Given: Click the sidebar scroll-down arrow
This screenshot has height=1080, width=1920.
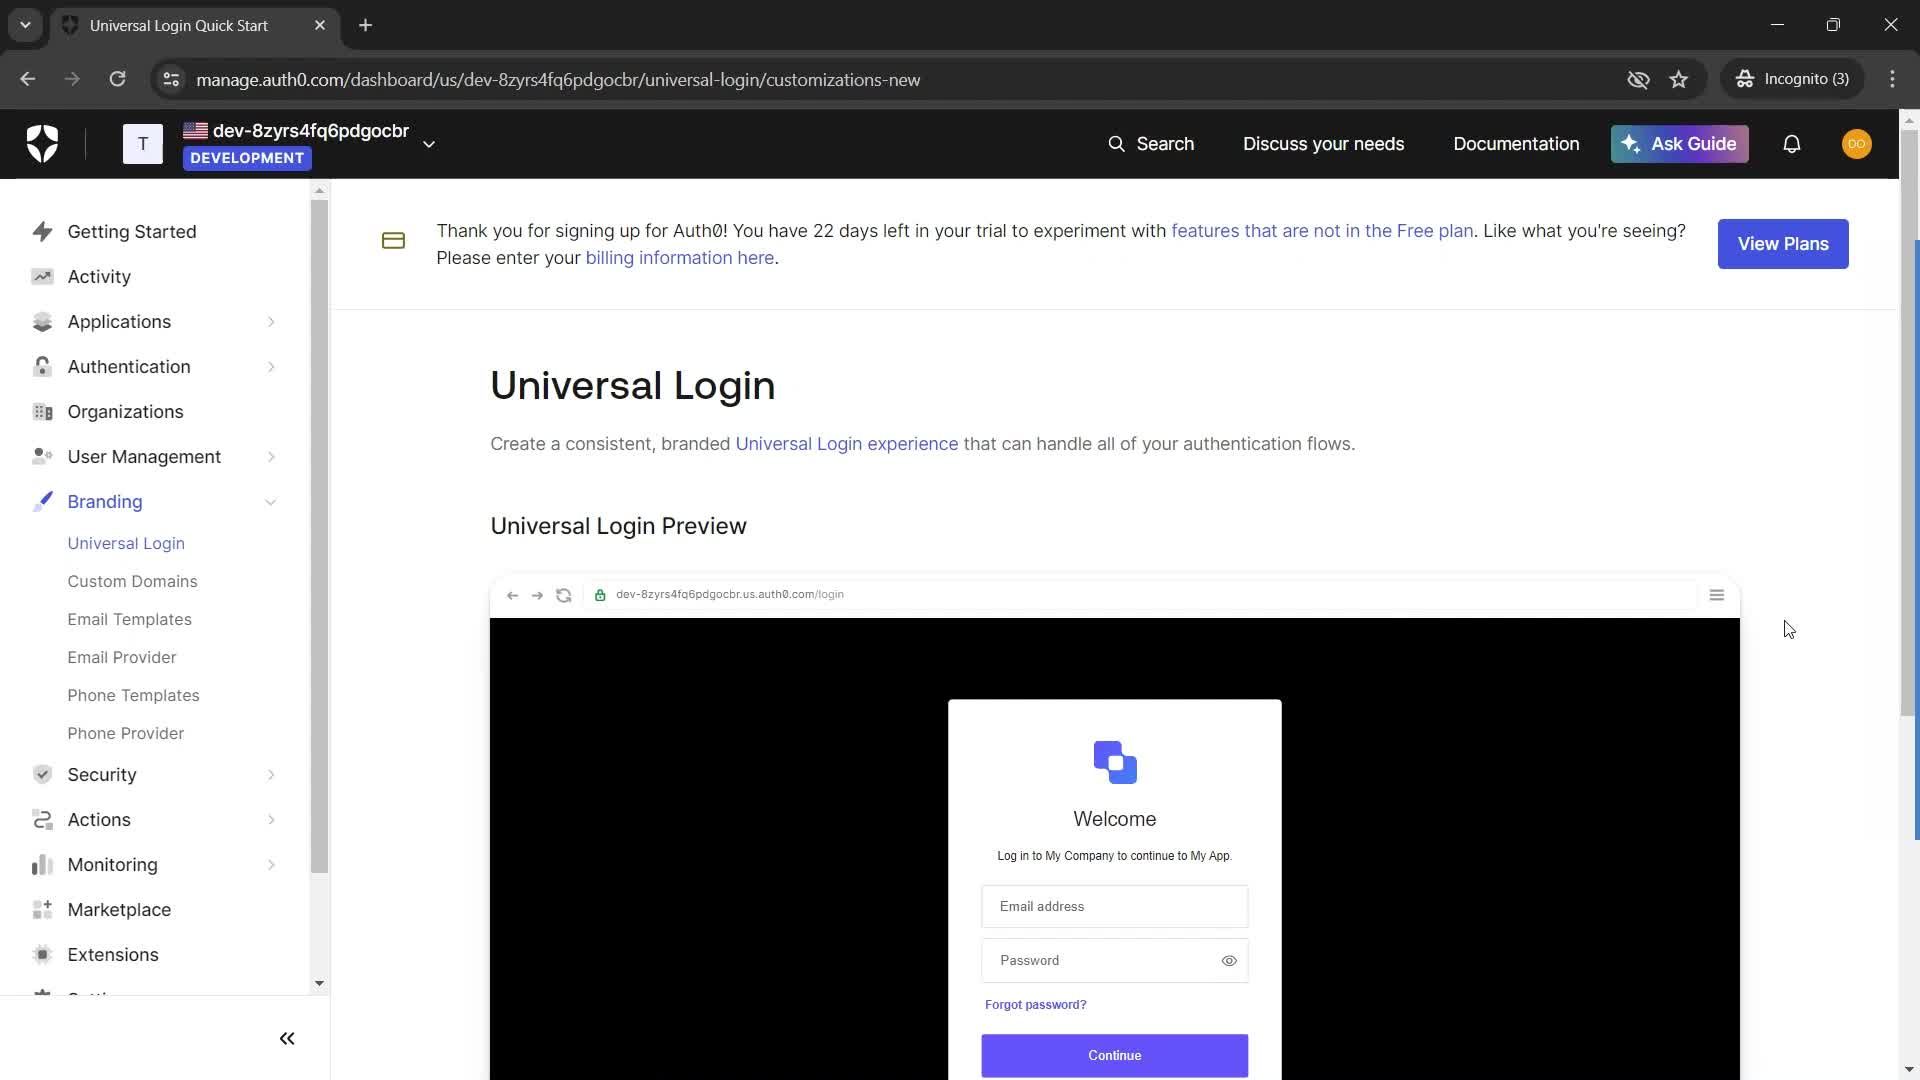Looking at the screenshot, I should (319, 984).
